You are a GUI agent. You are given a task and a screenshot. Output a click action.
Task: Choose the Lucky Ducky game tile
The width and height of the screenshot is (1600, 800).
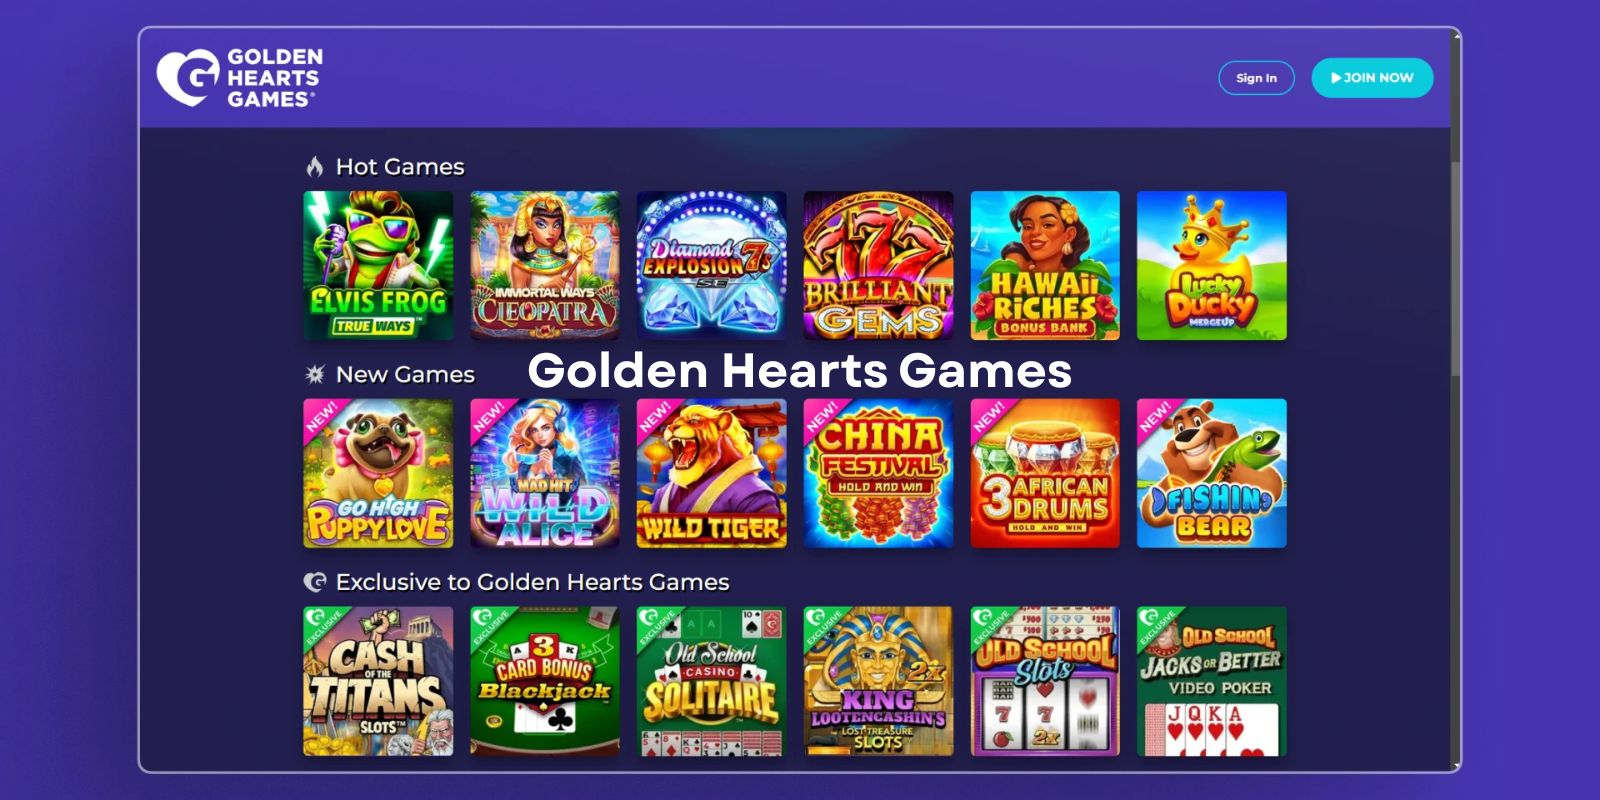[1212, 265]
